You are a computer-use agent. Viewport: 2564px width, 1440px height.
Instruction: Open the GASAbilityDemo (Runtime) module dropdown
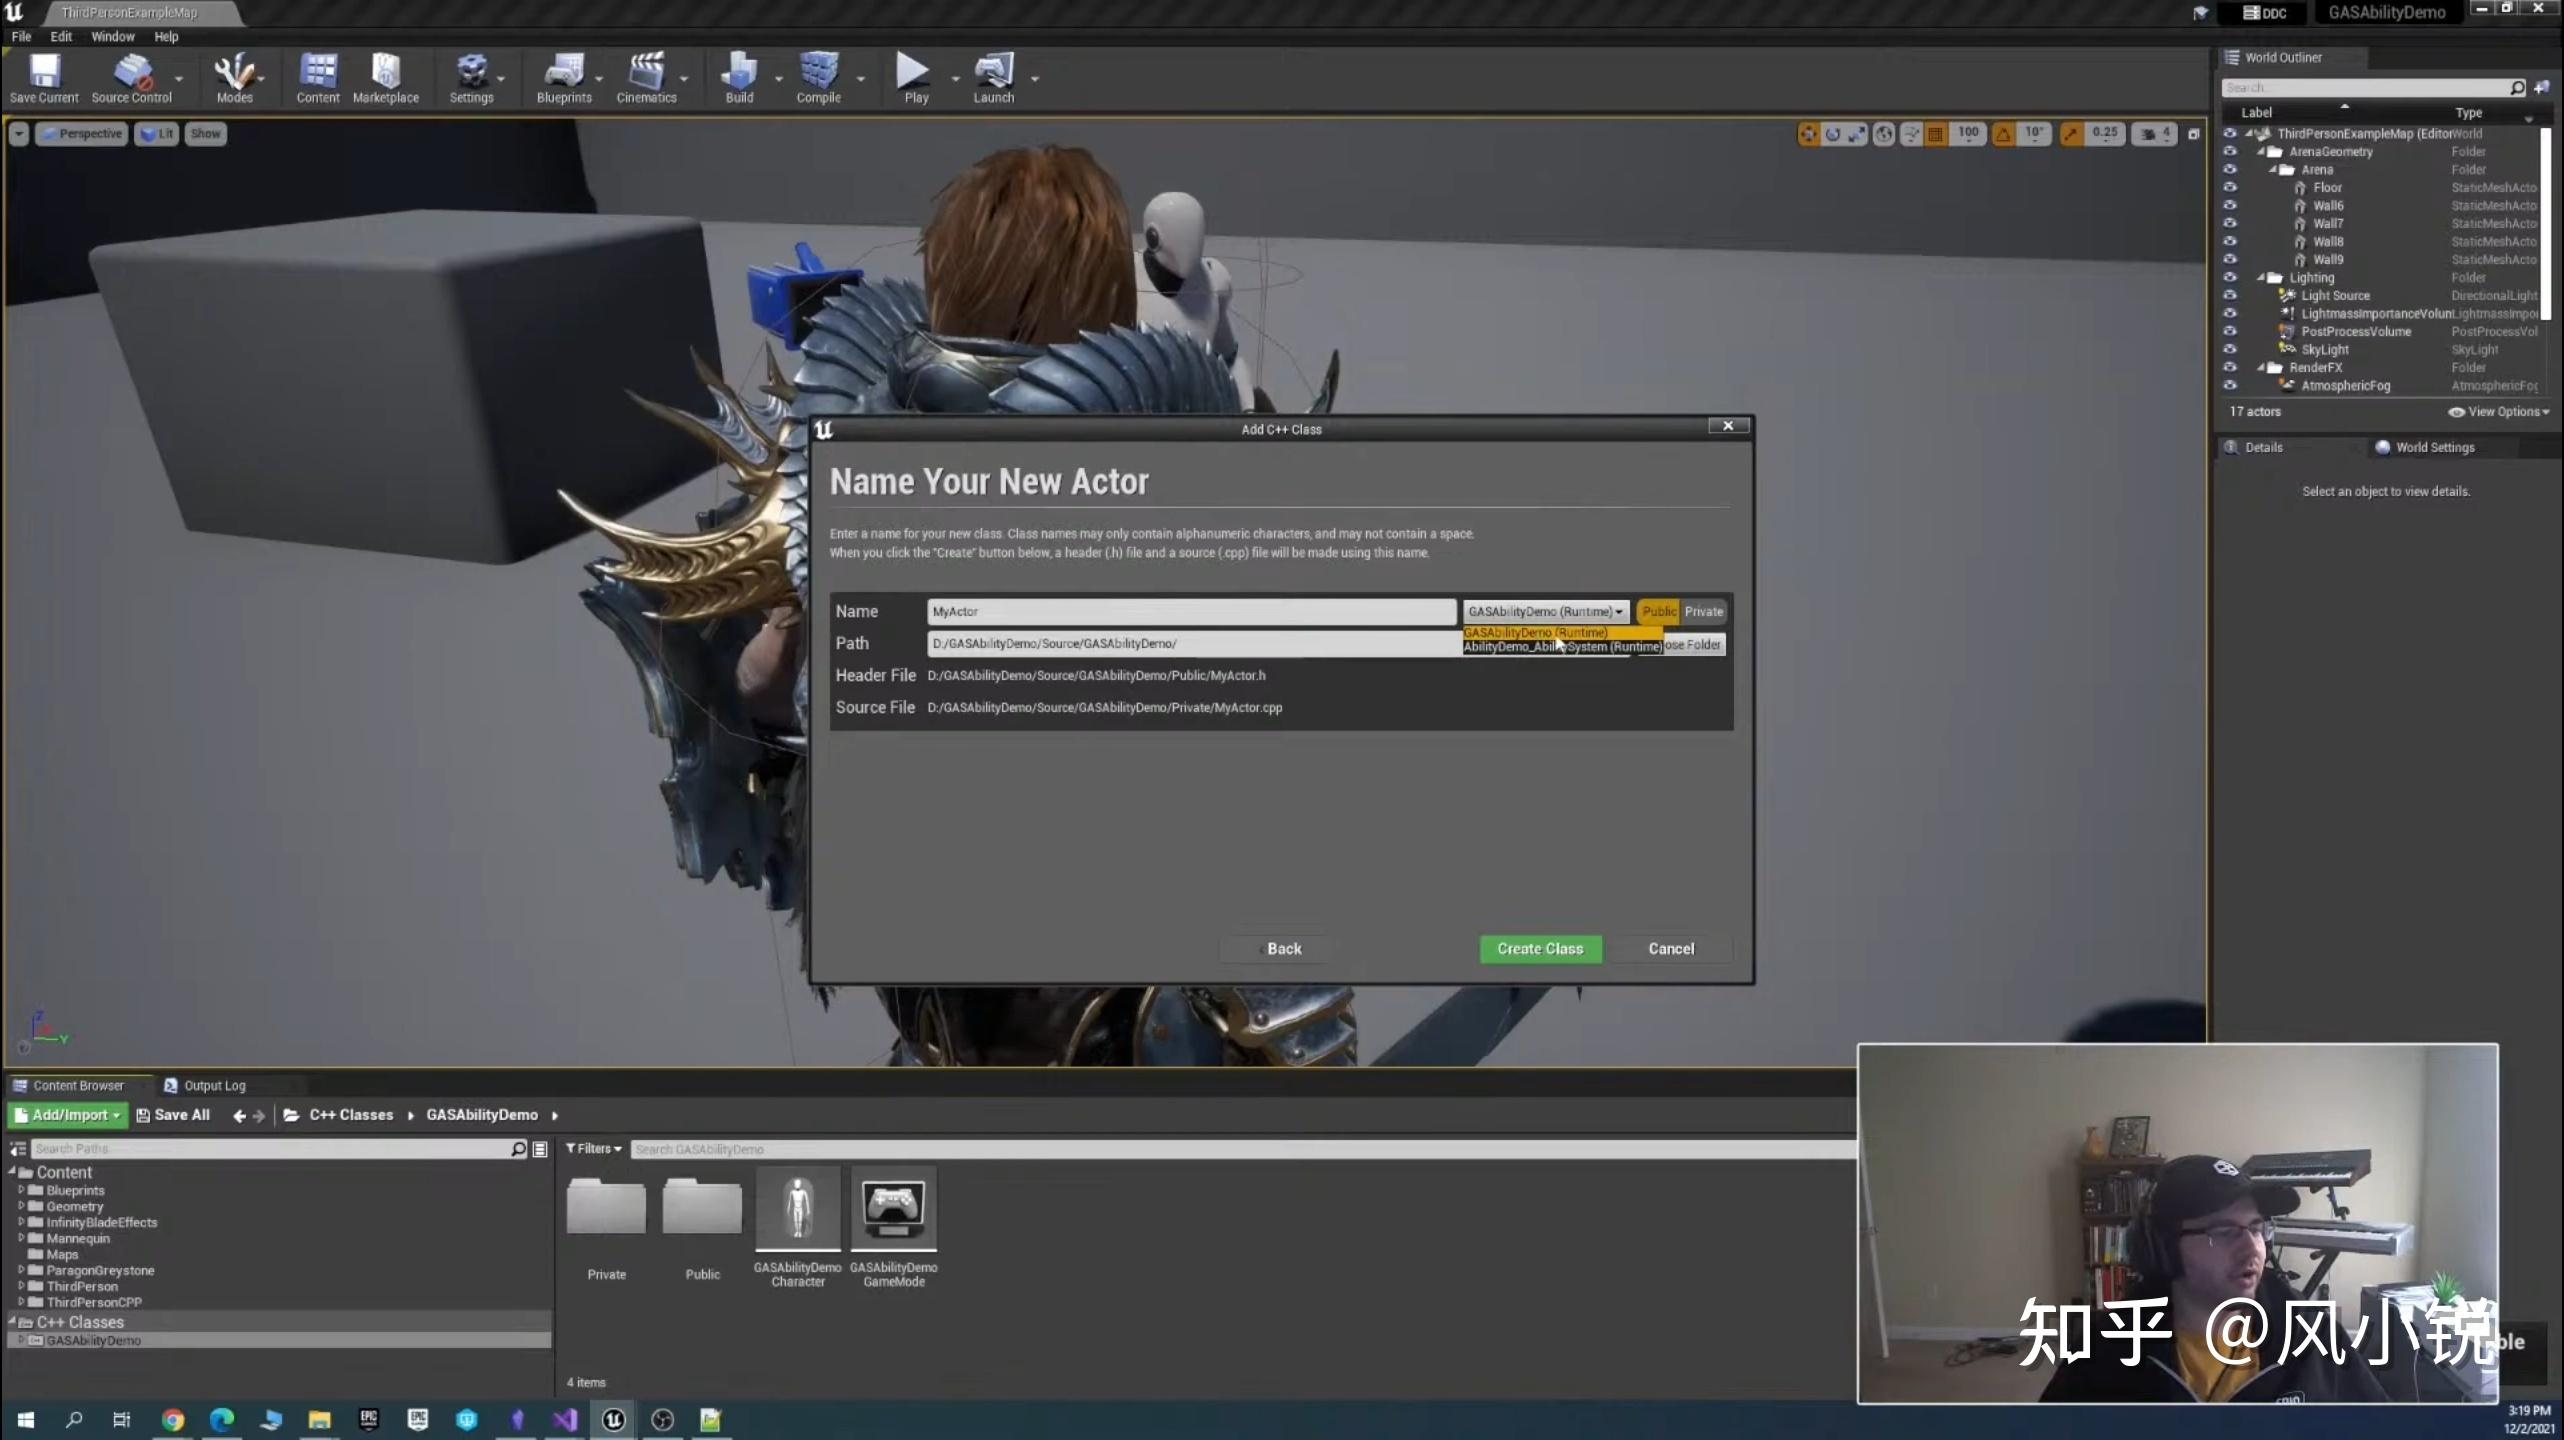point(1545,611)
